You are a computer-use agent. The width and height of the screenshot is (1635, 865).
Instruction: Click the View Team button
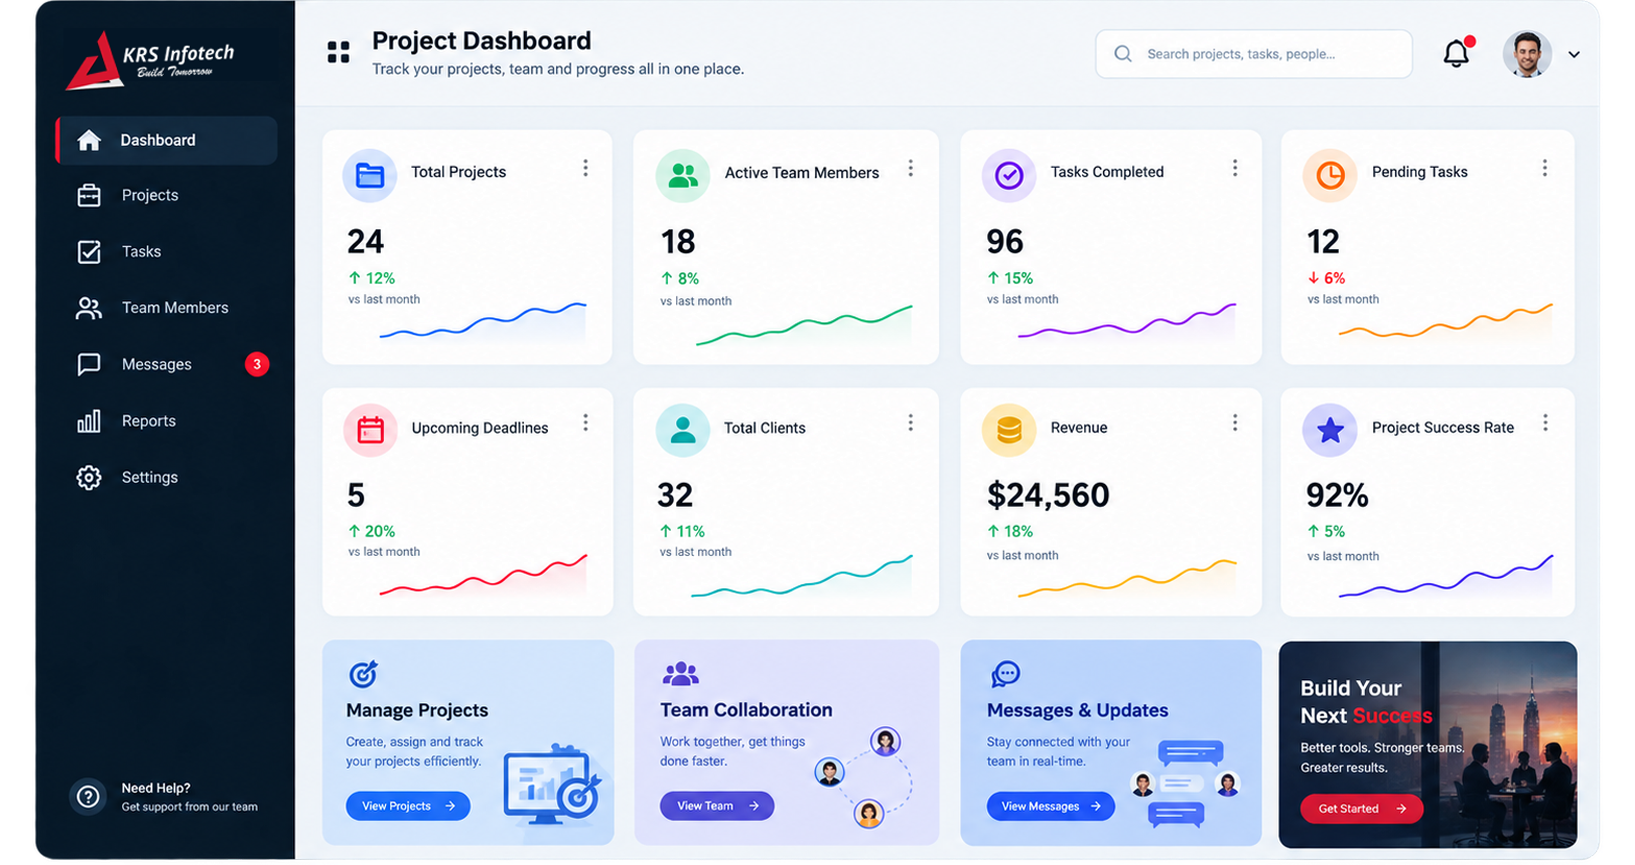click(717, 806)
